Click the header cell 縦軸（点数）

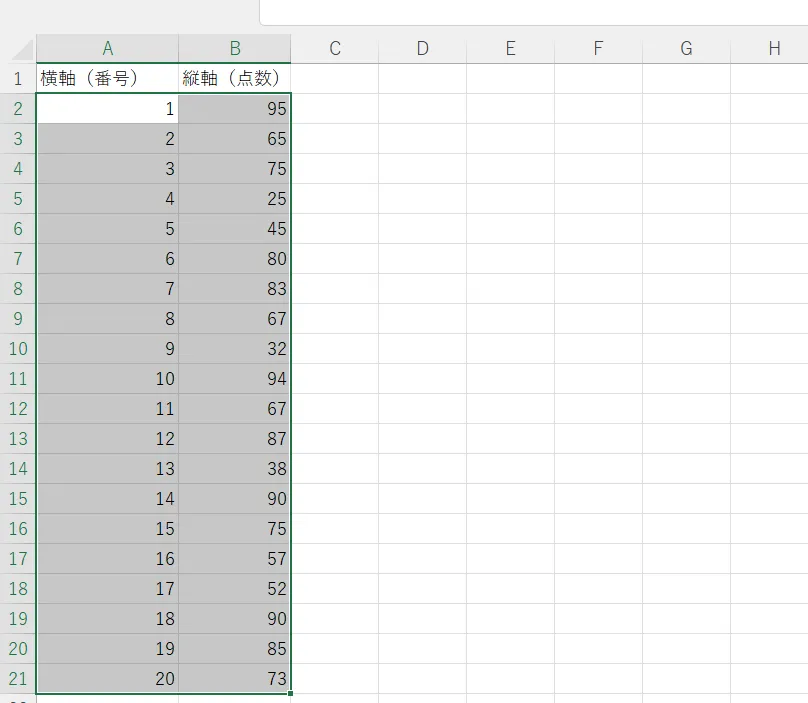[235, 79]
